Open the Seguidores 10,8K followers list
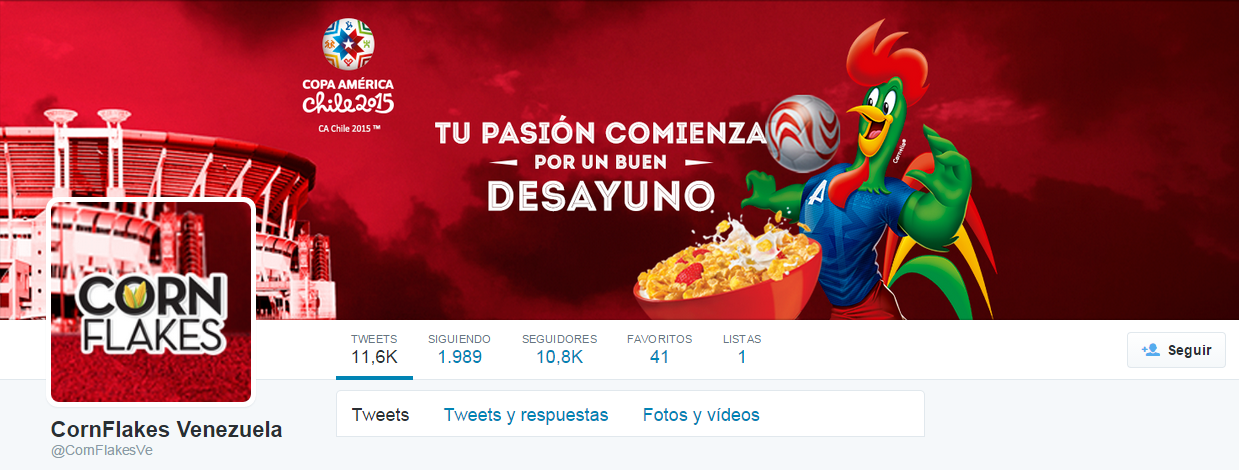Viewport: 1239px width, 470px height. click(559, 349)
